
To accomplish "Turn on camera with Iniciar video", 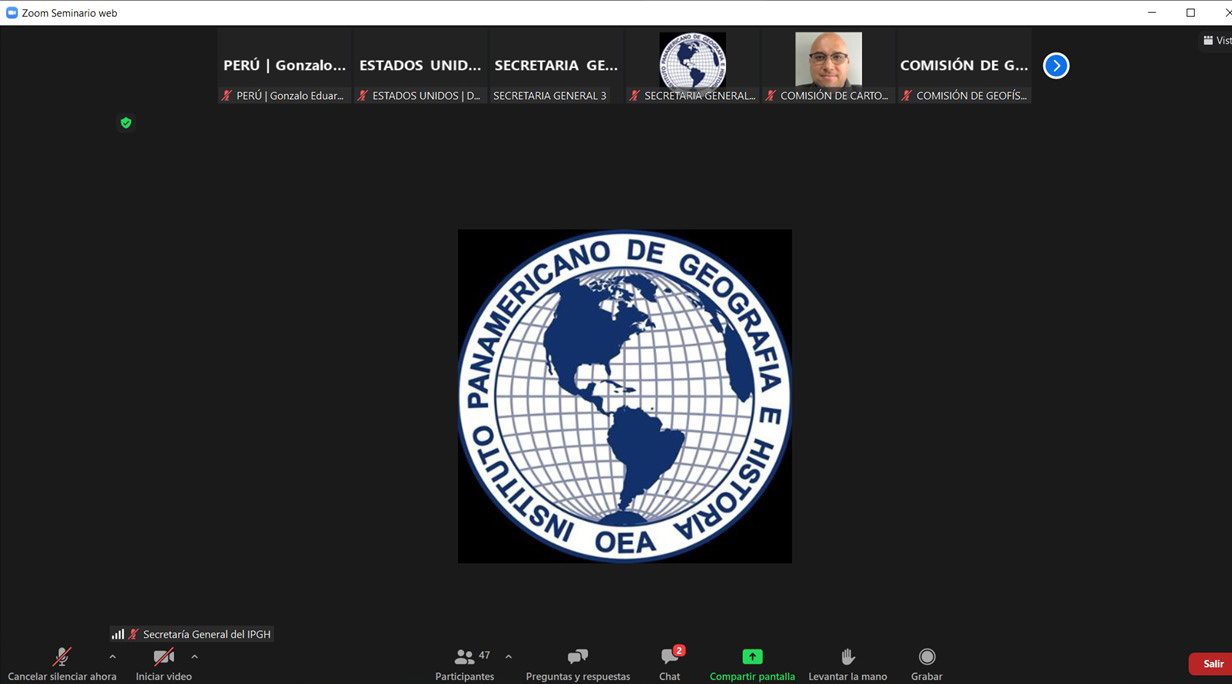I will (164, 663).
